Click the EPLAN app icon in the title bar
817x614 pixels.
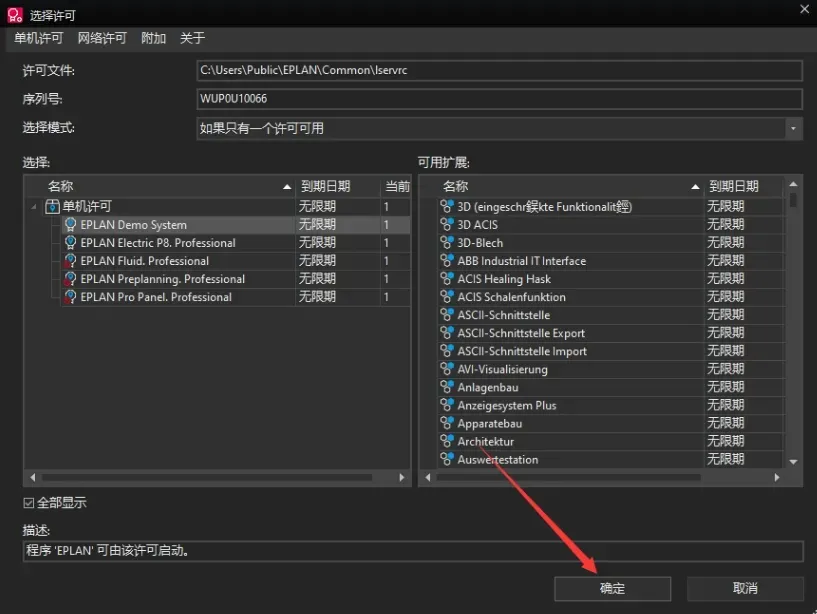[x=15, y=15]
